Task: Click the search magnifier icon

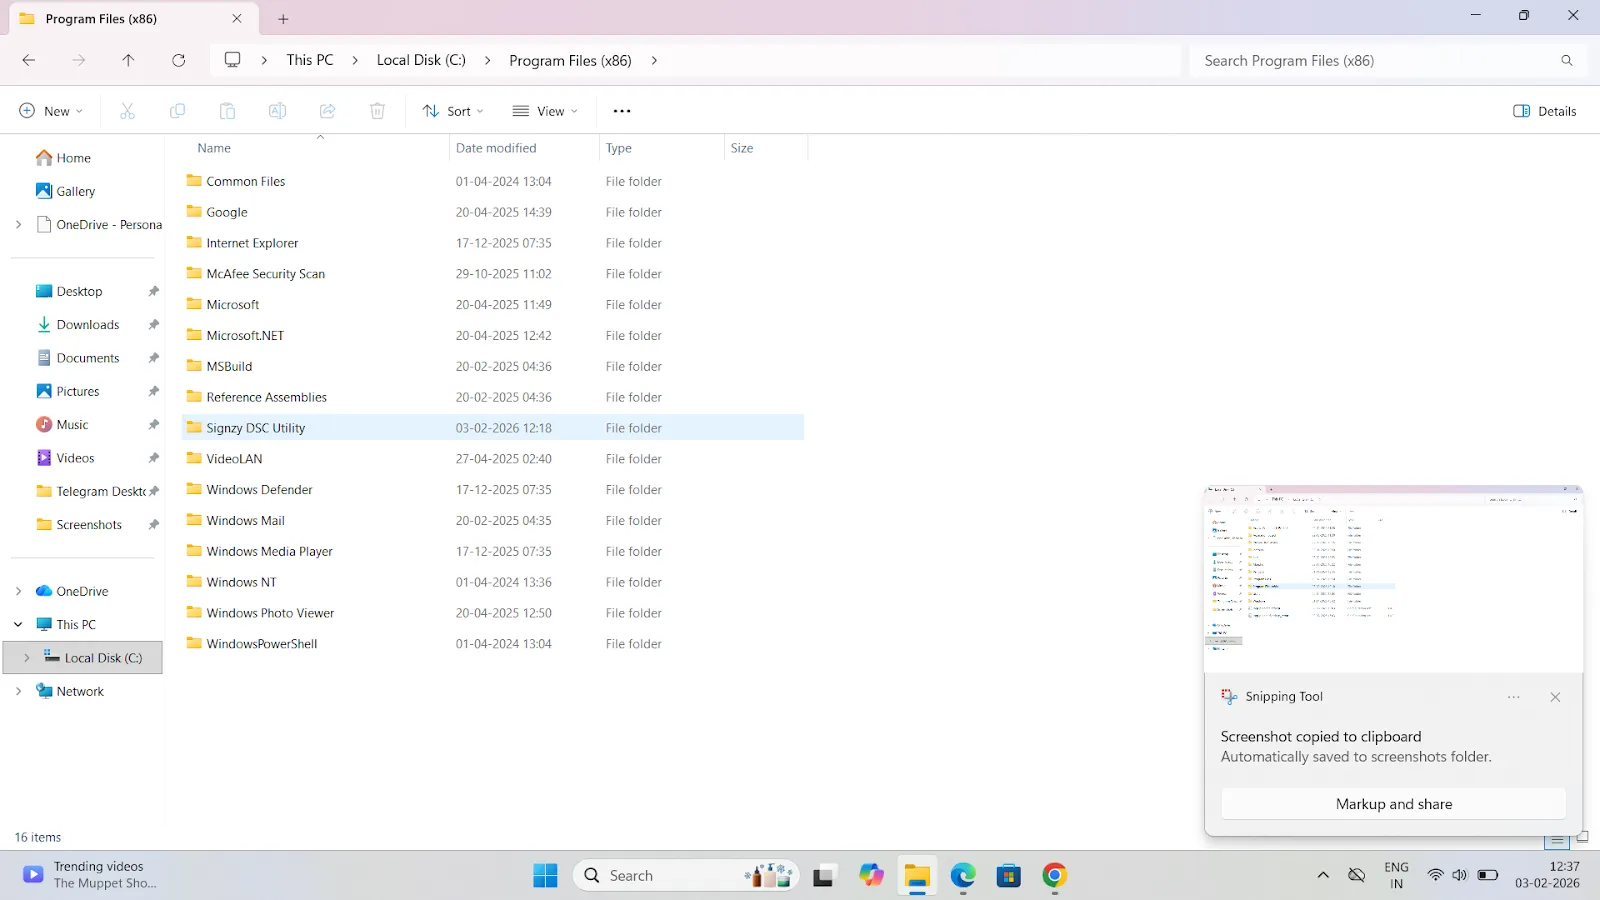Action: 1567,60
